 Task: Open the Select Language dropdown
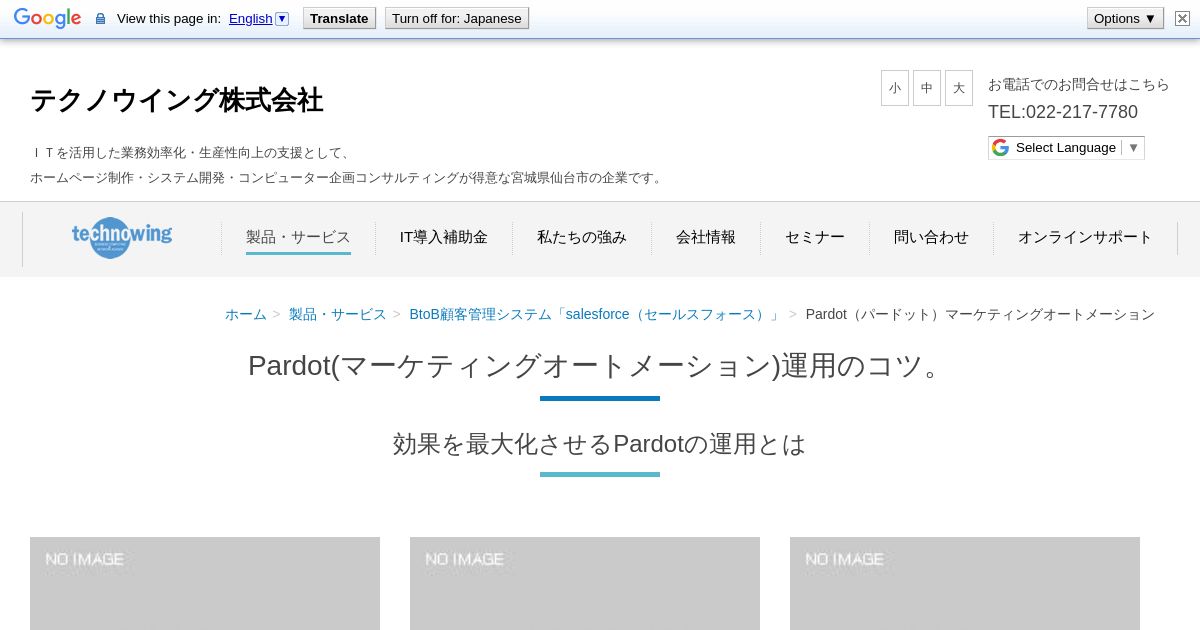1066,148
